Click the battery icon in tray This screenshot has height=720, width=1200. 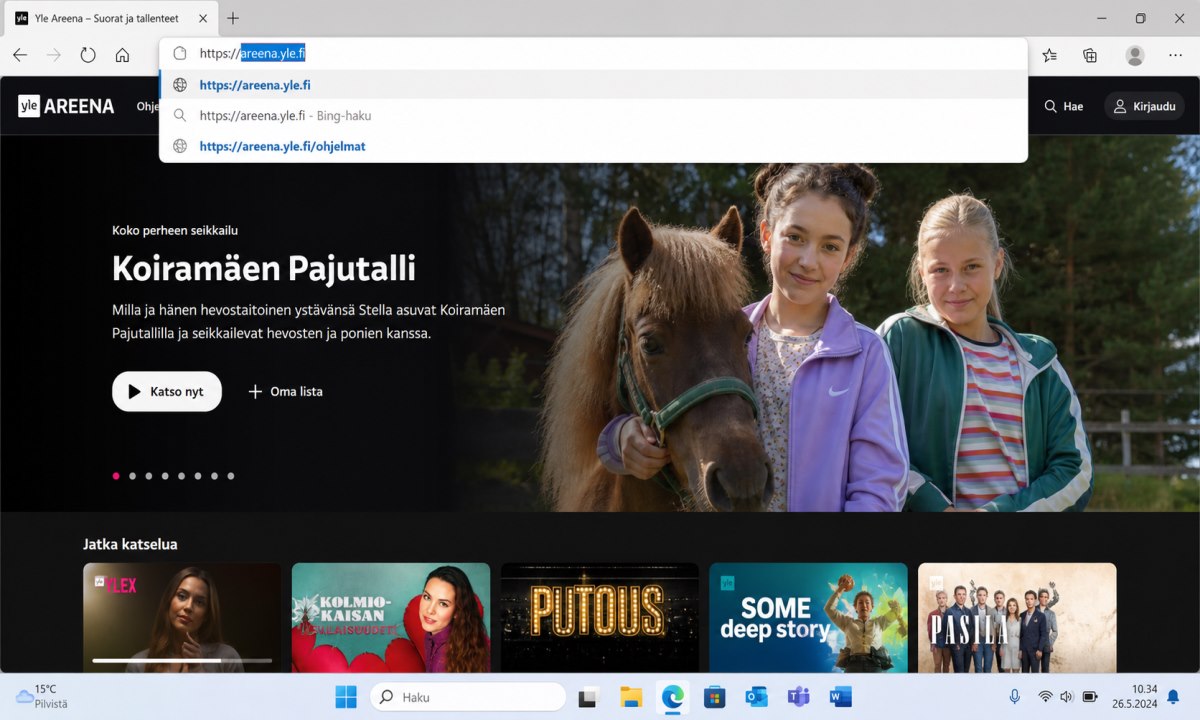[1090, 697]
